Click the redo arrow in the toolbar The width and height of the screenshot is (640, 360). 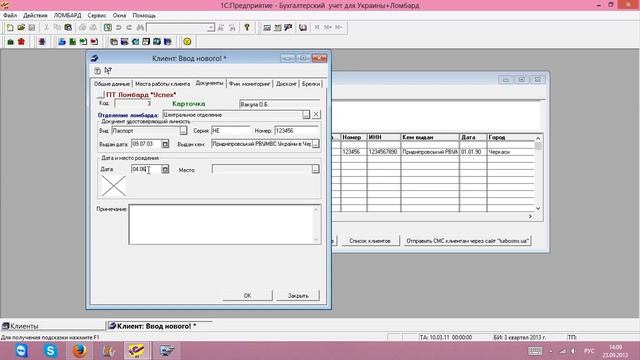tap(129, 27)
